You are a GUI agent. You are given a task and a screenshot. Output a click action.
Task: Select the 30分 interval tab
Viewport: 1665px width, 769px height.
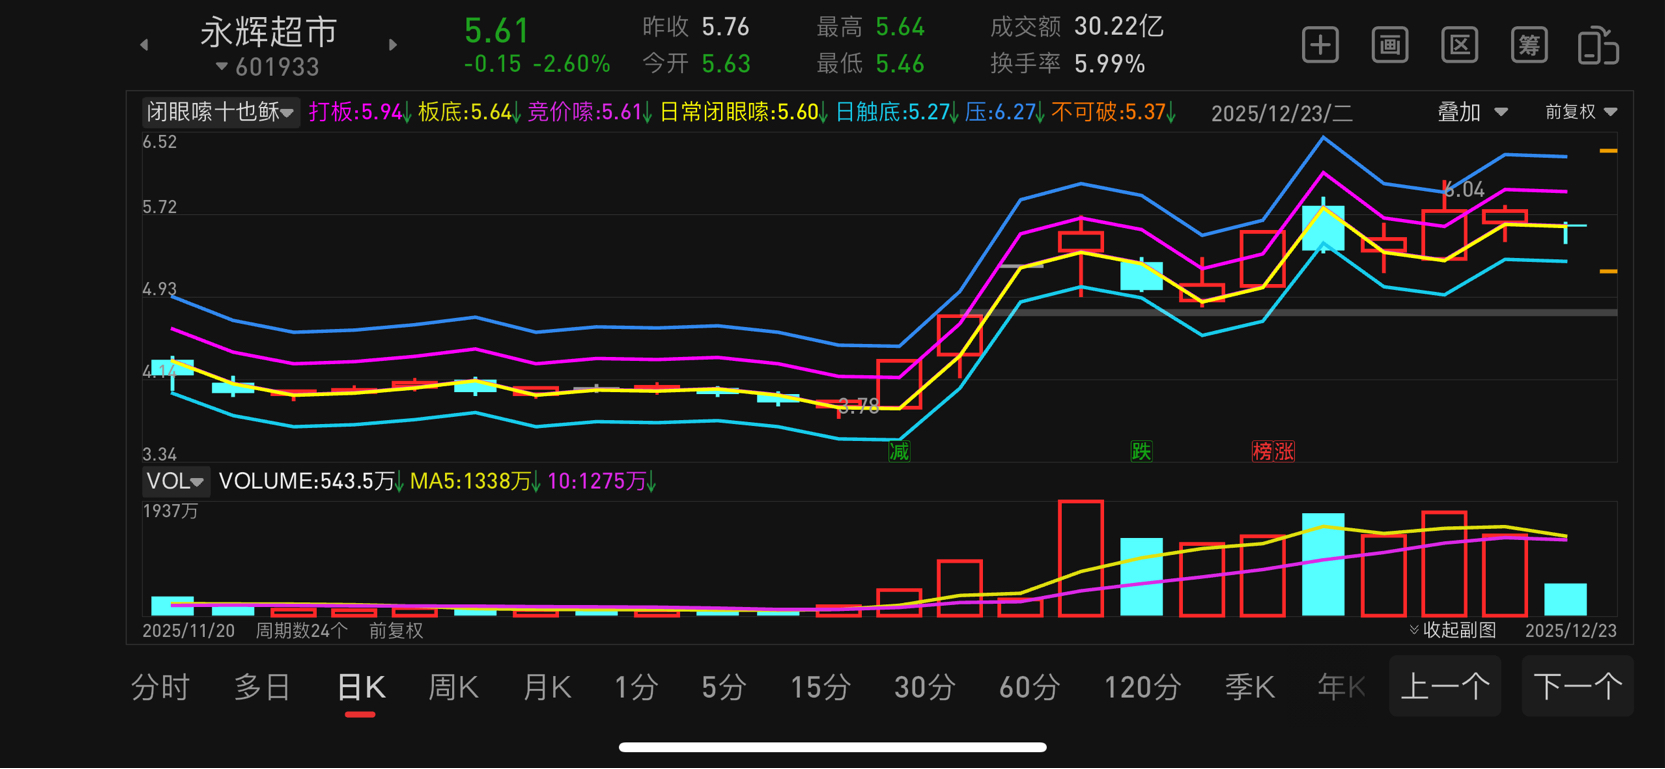pos(924,688)
